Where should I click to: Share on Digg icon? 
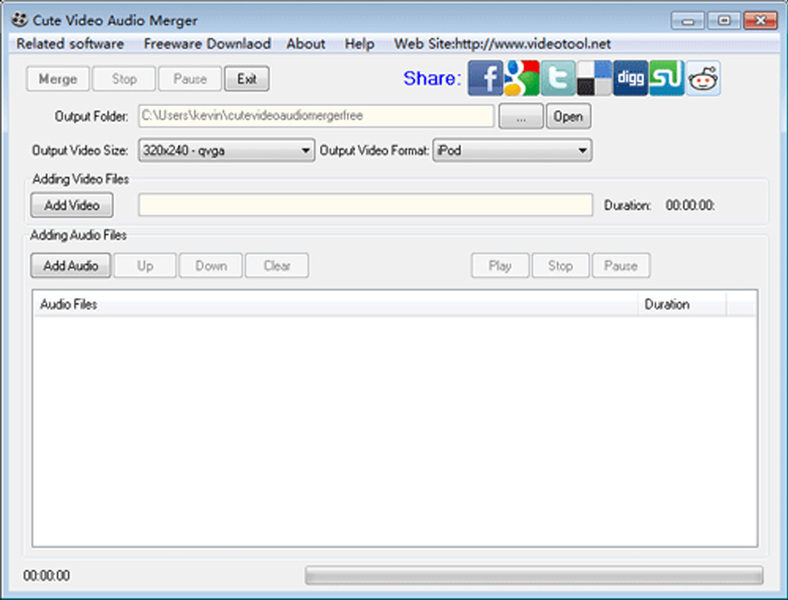tap(630, 78)
